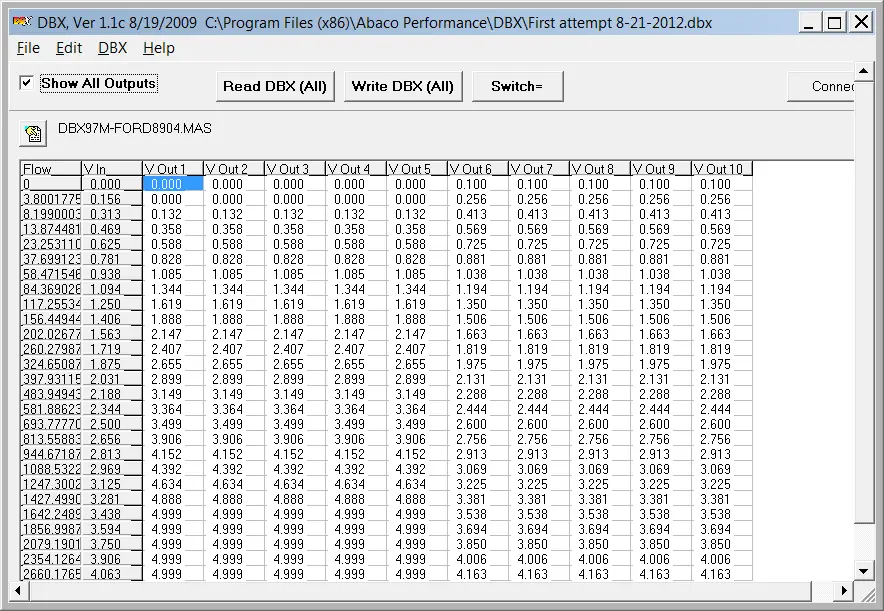Select the highlighted 0.000 cell in V Out 1
The height and width of the screenshot is (611, 884).
pyautogui.click(x=173, y=184)
